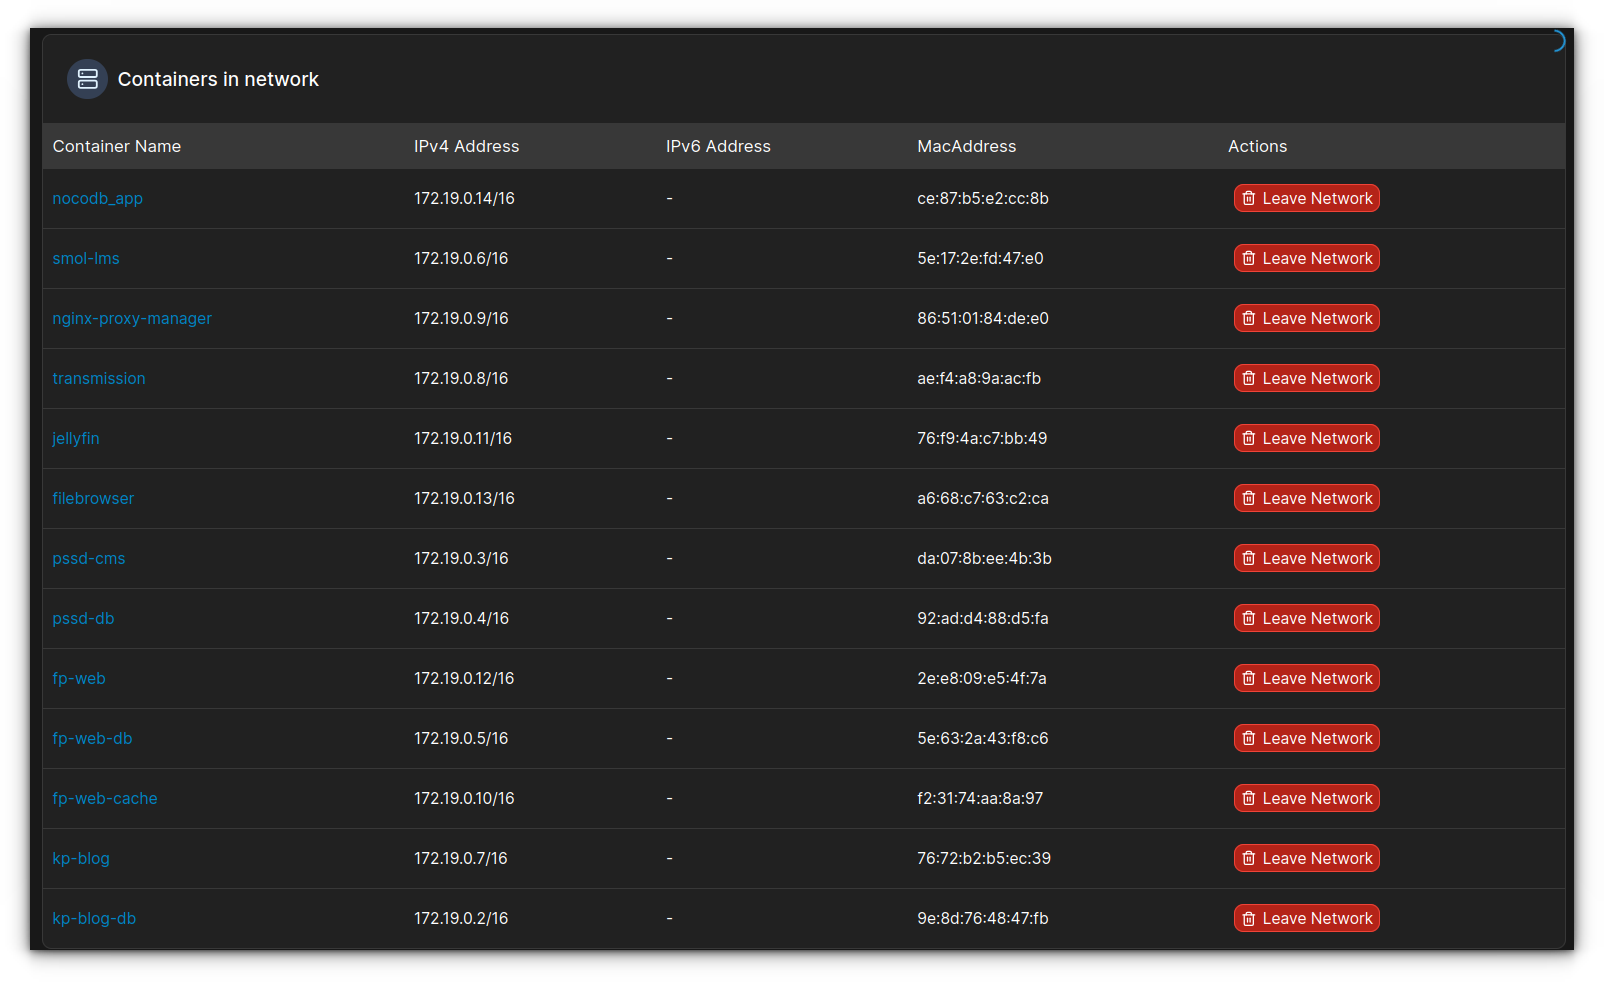Click the trash icon beside fp-web-cache's leave action
The image size is (1604, 982).
pos(1249,798)
